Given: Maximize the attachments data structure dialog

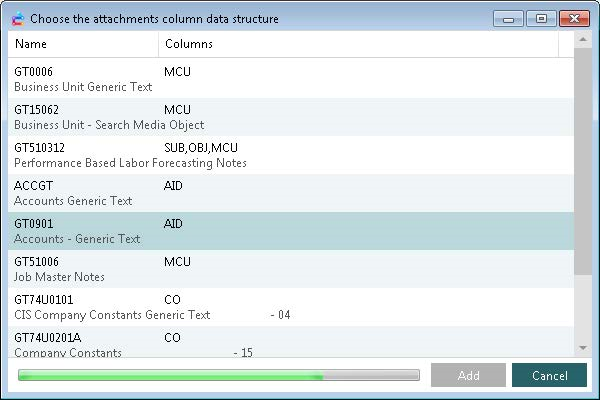Looking at the screenshot, I should pyautogui.click(x=541, y=19).
